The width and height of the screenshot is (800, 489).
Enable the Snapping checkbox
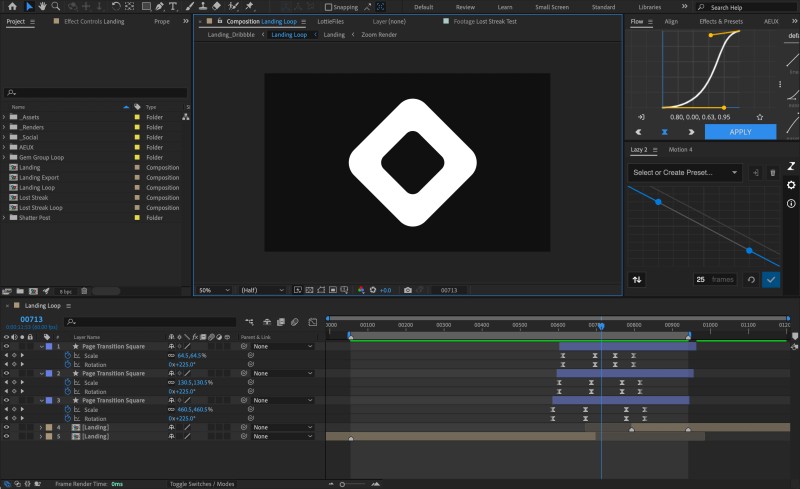[329, 7]
